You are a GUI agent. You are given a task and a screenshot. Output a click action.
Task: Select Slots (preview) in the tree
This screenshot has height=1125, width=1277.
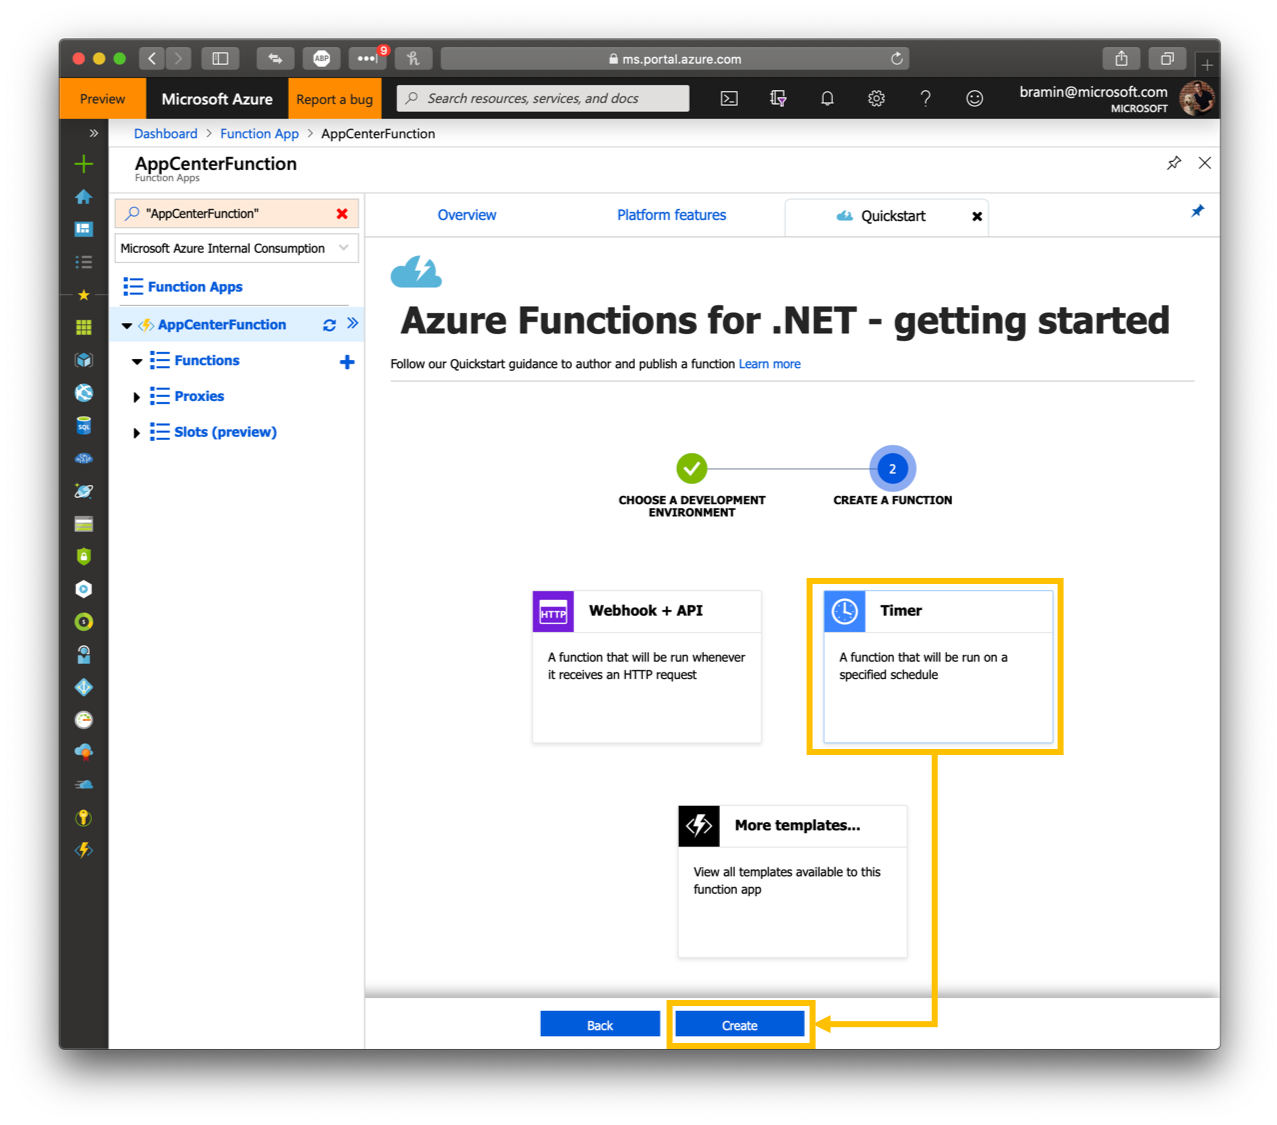(x=225, y=432)
